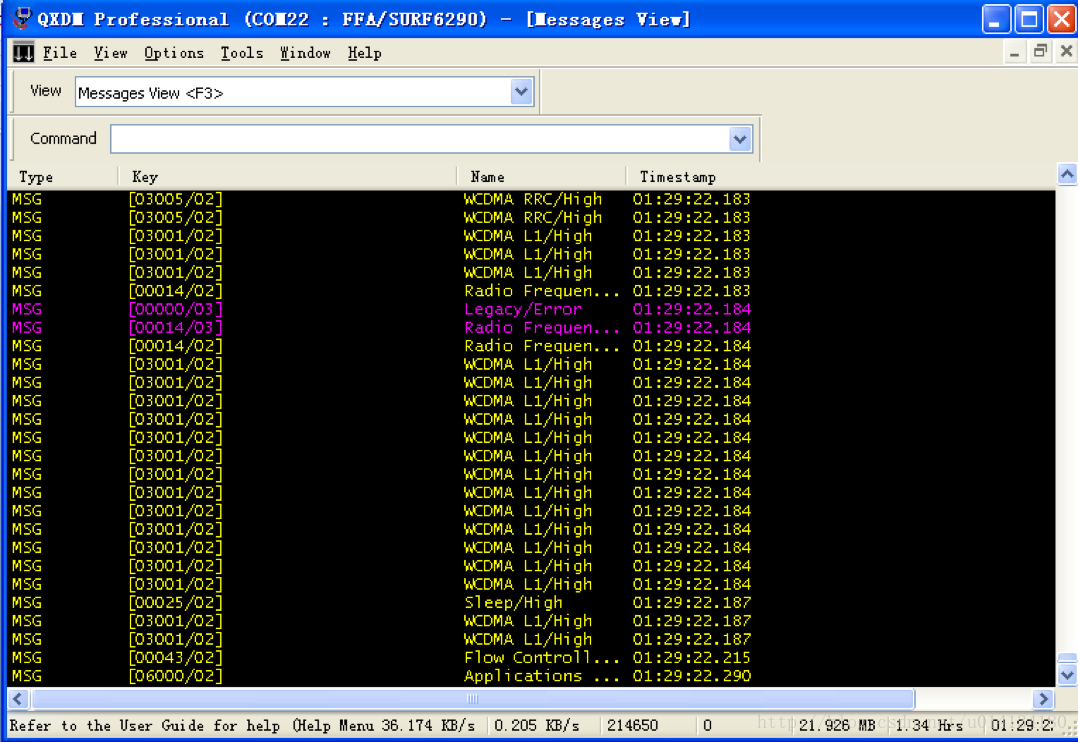The width and height of the screenshot is (1078, 742).
Task: Open the File menu
Action: click(x=60, y=53)
